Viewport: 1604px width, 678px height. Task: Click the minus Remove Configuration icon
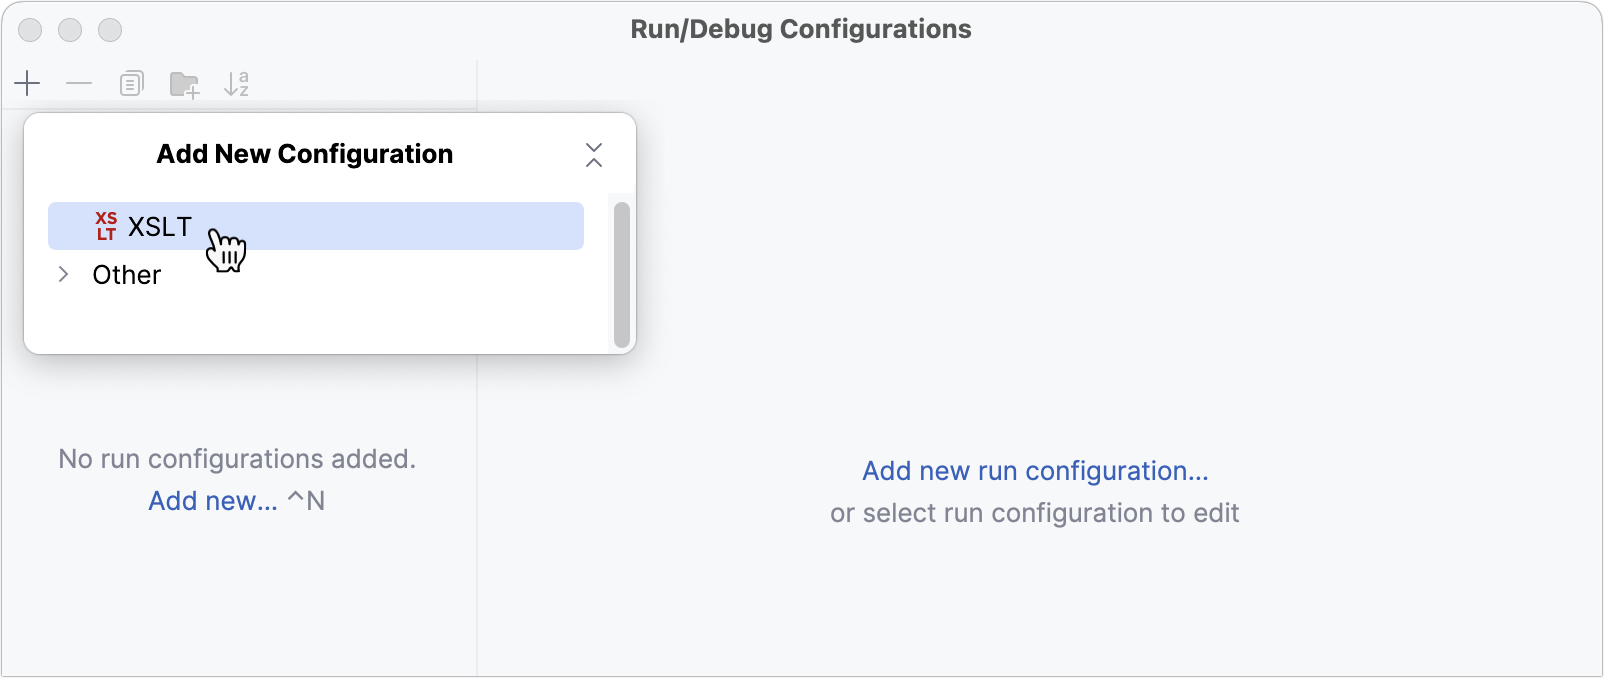tap(79, 83)
